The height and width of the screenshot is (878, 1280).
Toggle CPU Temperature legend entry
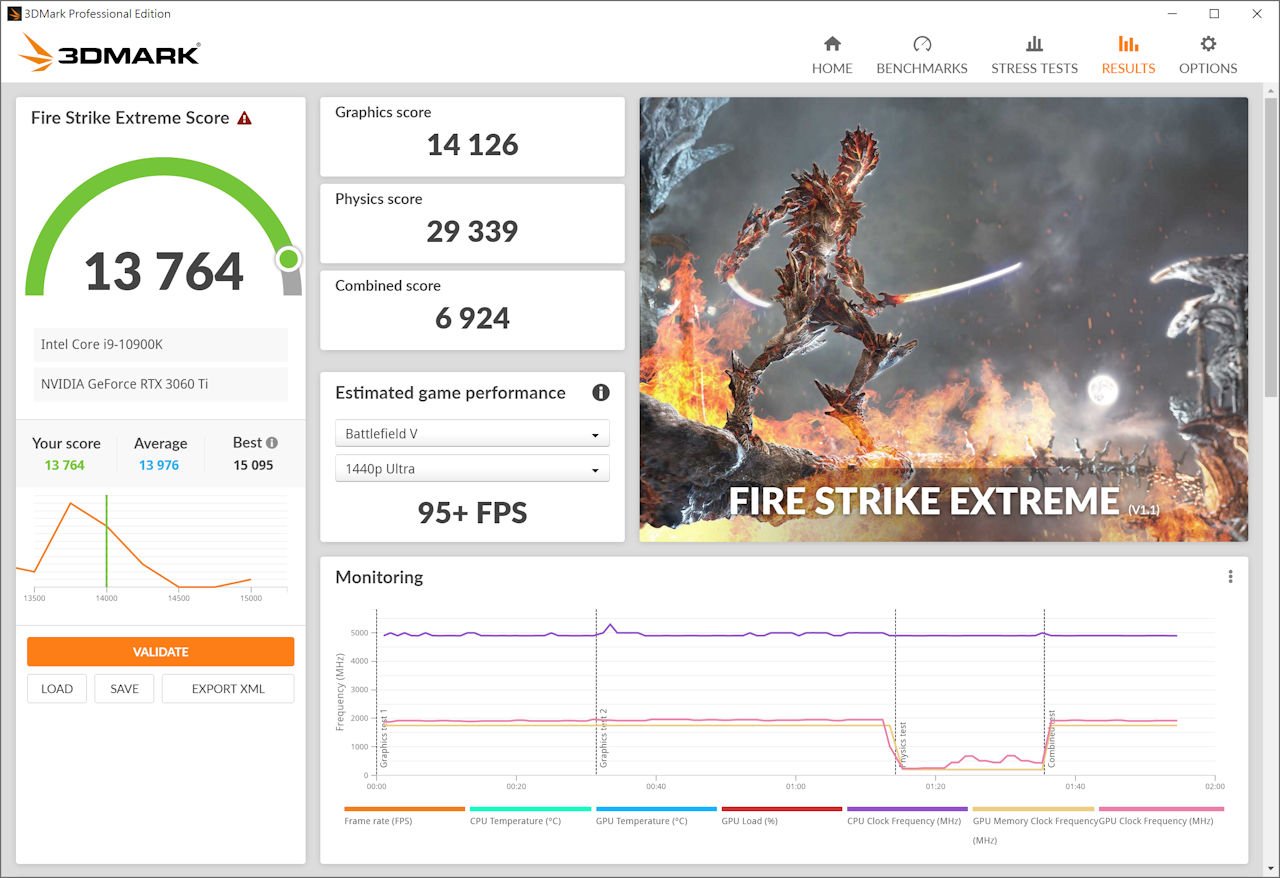[x=530, y=816]
